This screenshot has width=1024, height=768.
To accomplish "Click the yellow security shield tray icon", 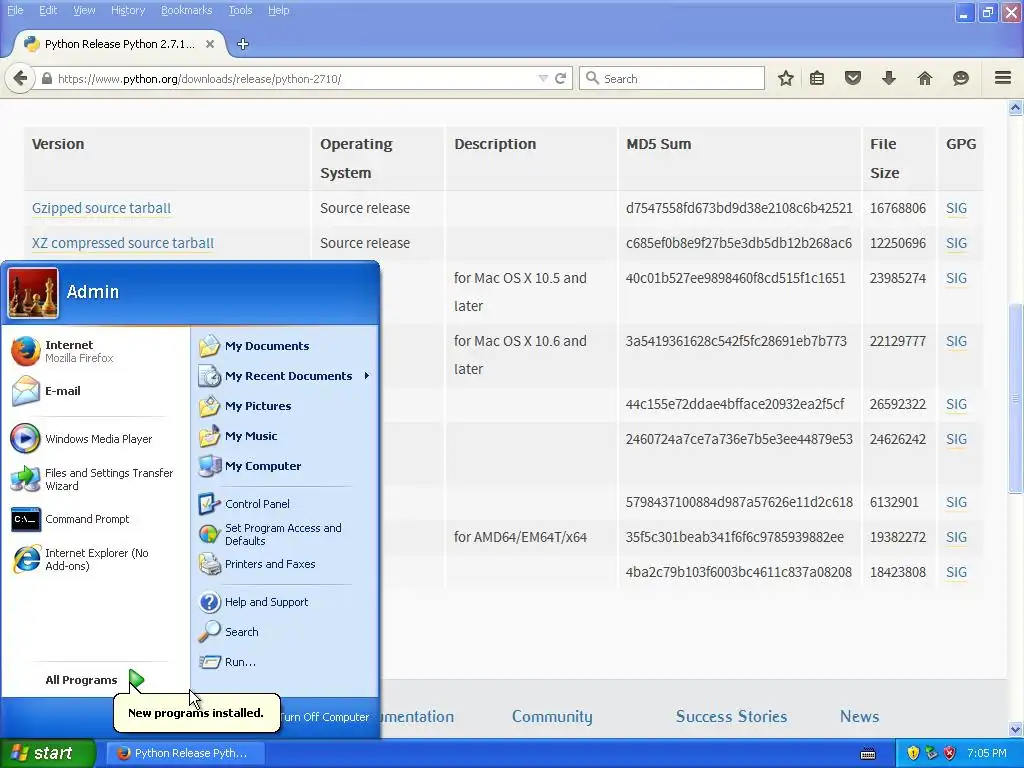I will tap(913, 753).
